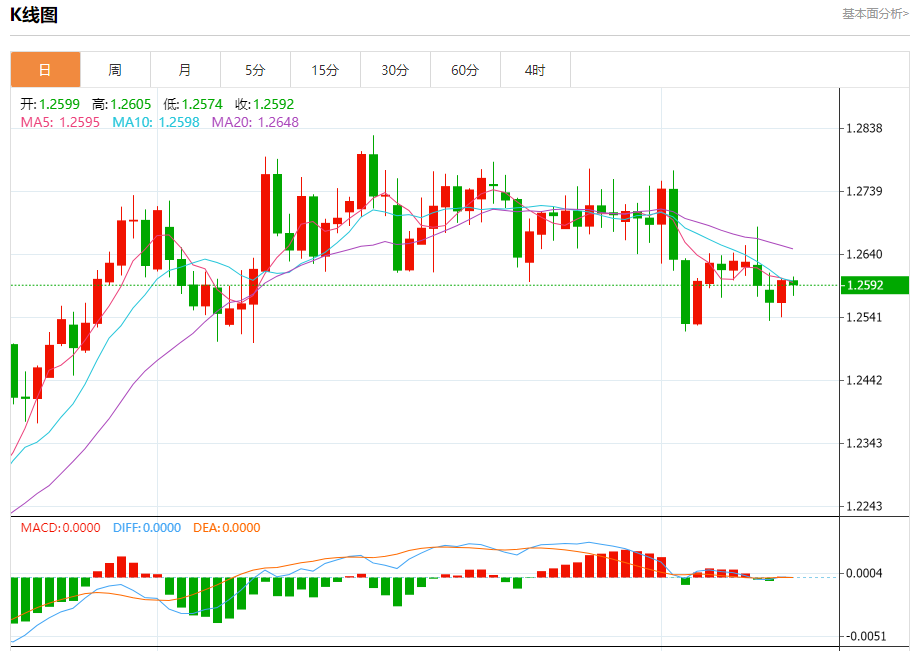Click the MA10: 1.2598 indicator label
Viewport: 918px width, 651px height.
[x=156, y=122]
